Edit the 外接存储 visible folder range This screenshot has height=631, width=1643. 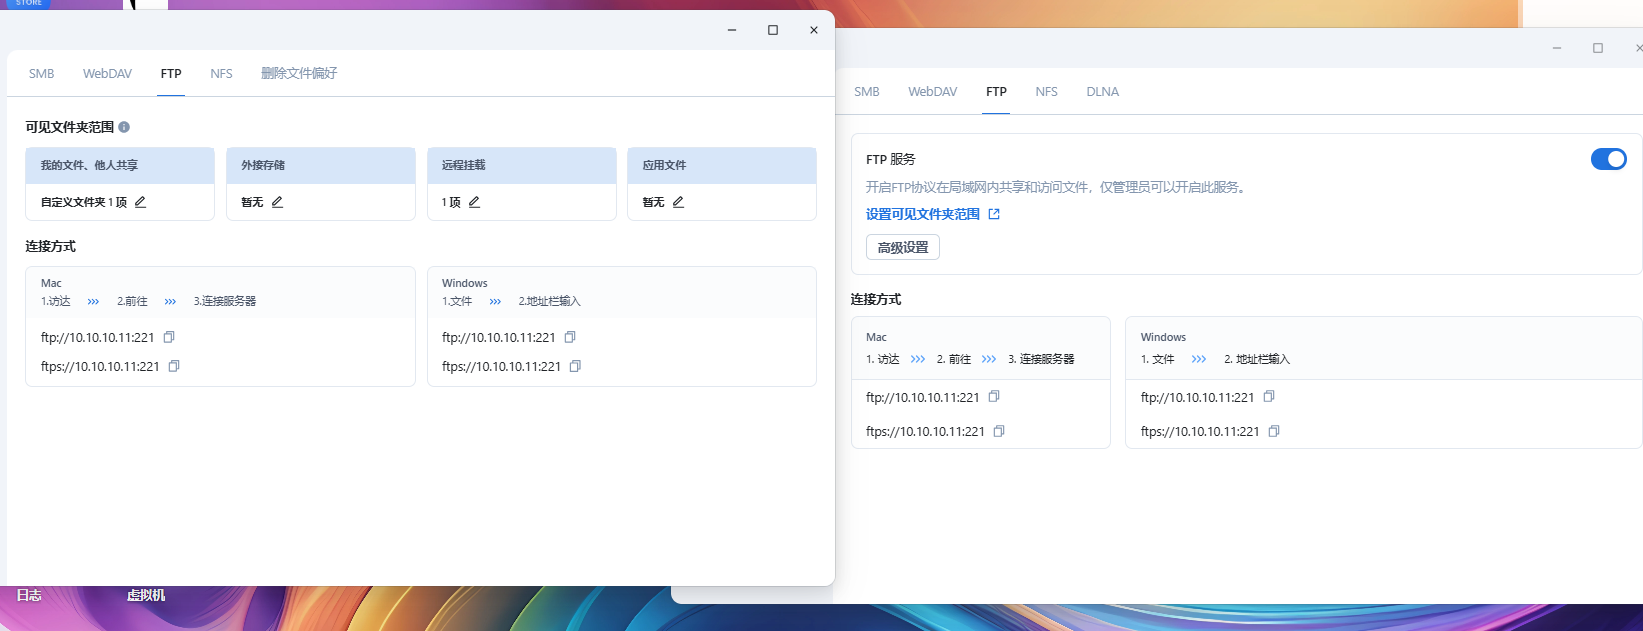tap(277, 202)
